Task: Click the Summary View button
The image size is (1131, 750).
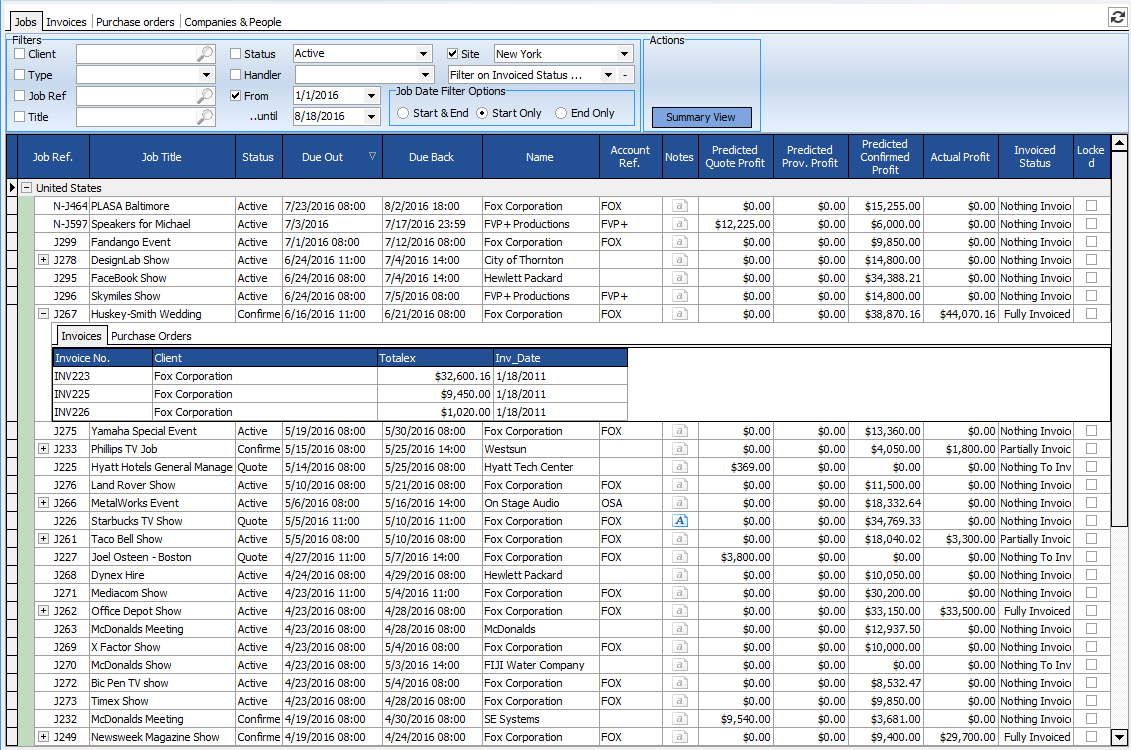Action: [x=701, y=117]
